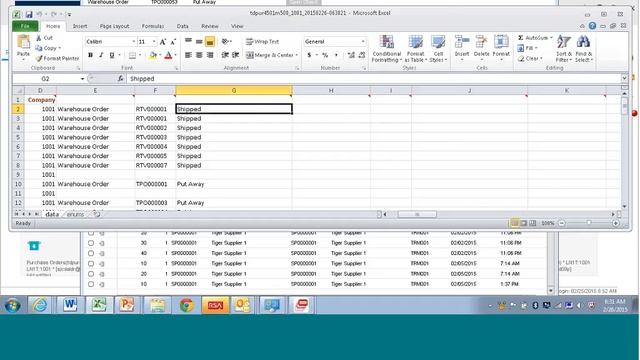Open Chrome from the taskbar
The image size is (640, 360).
tap(187, 305)
